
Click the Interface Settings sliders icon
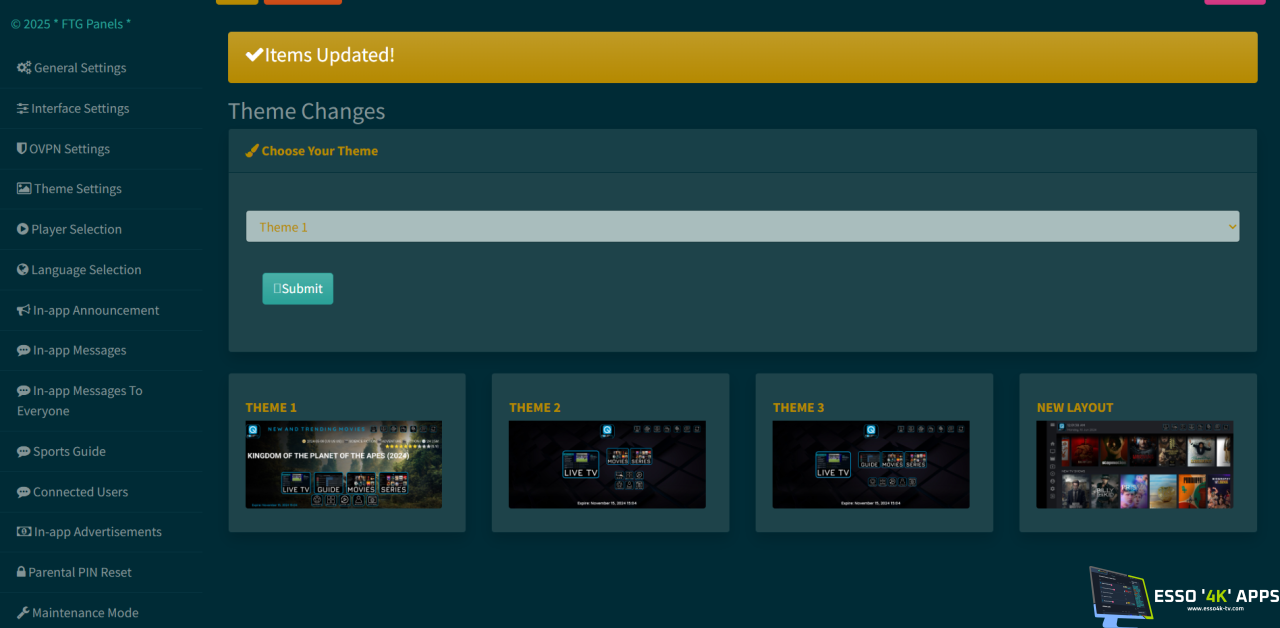click(x=23, y=109)
